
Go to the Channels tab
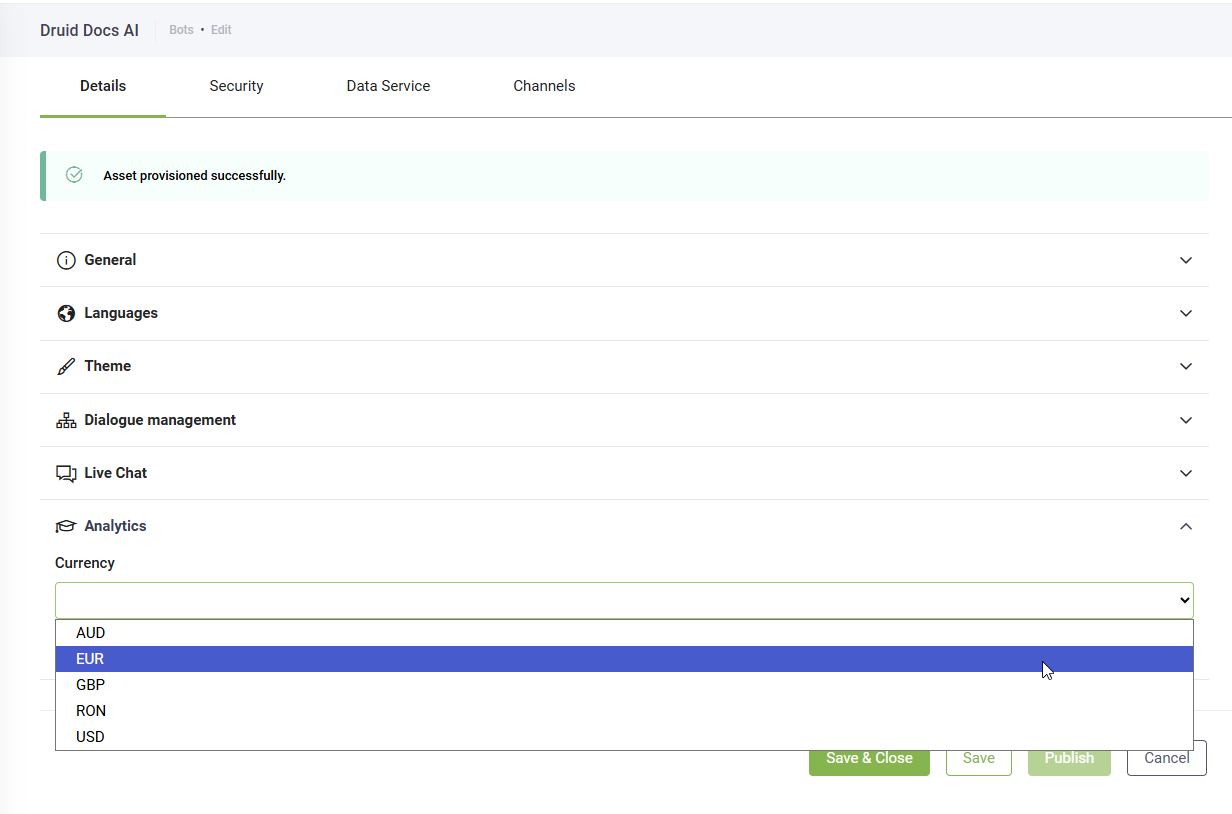pyautogui.click(x=544, y=86)
